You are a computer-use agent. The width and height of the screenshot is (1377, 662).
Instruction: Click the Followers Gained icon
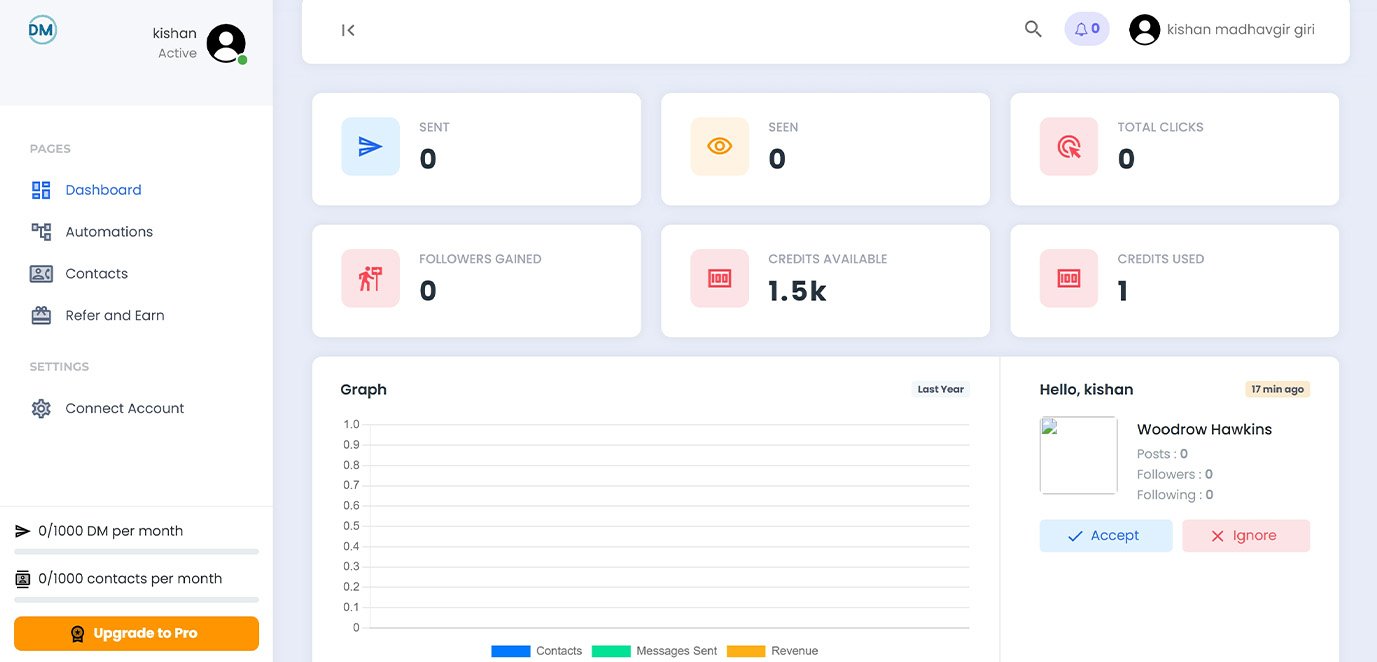370,278
